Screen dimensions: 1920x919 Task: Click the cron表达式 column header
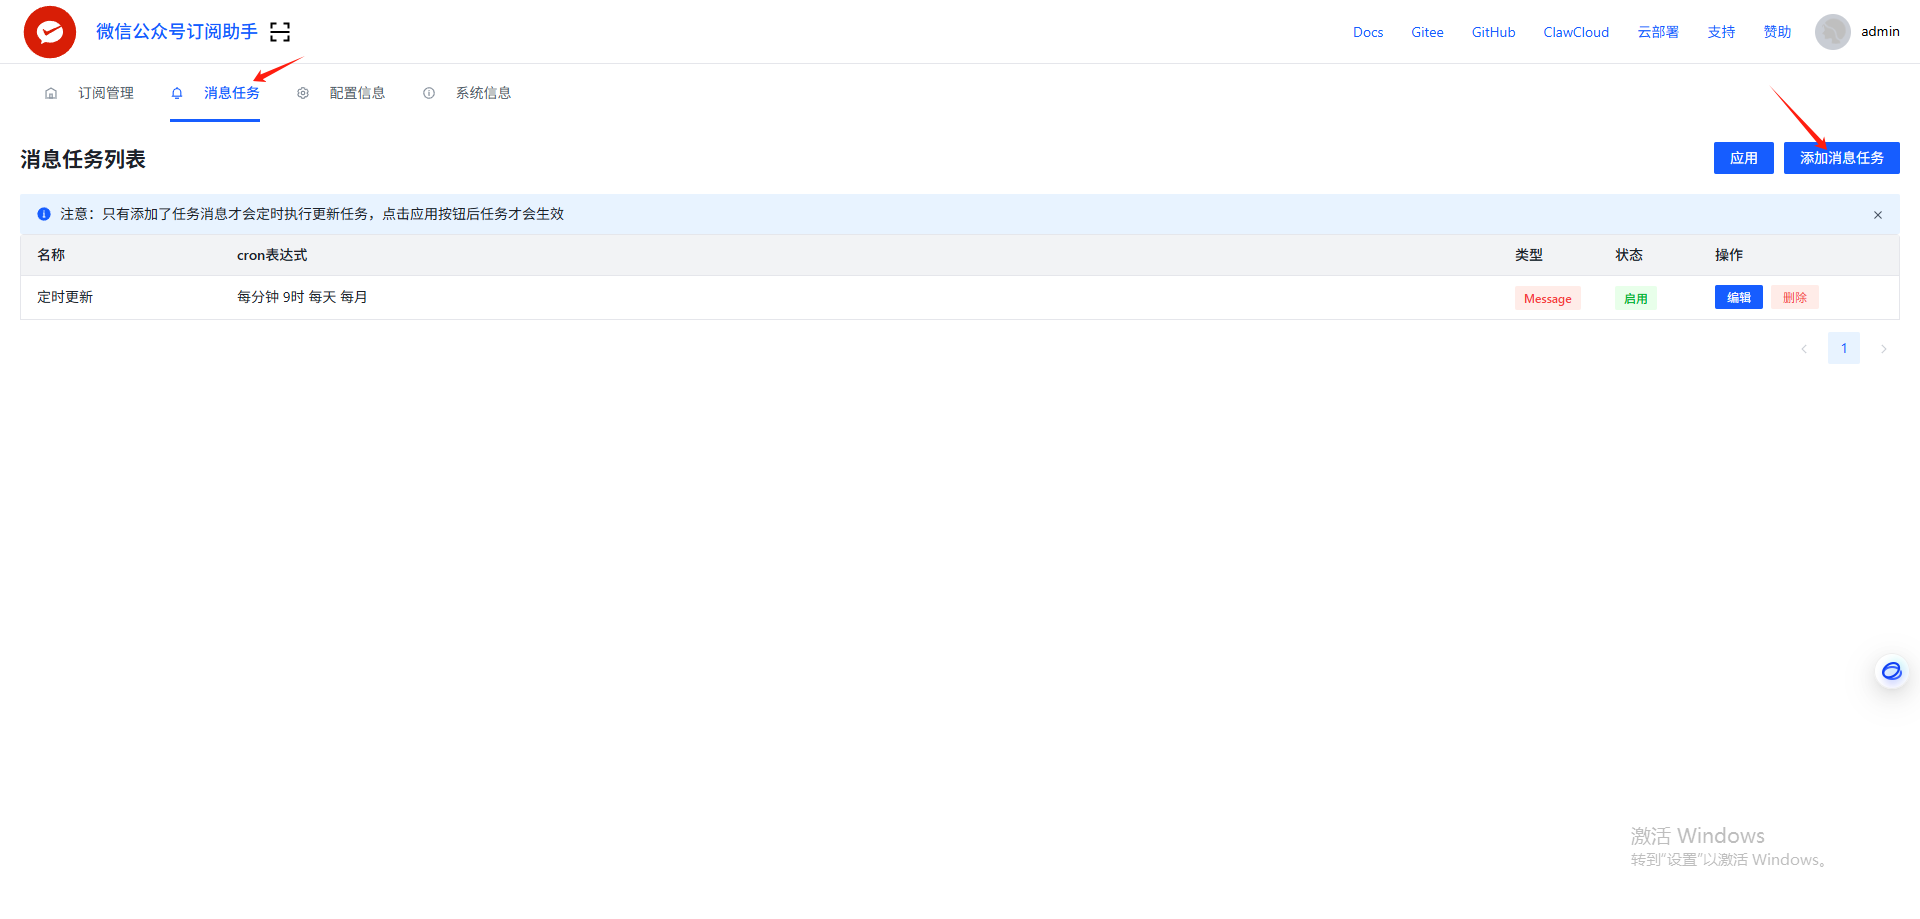pyautogui.click(x=272, y=255)
